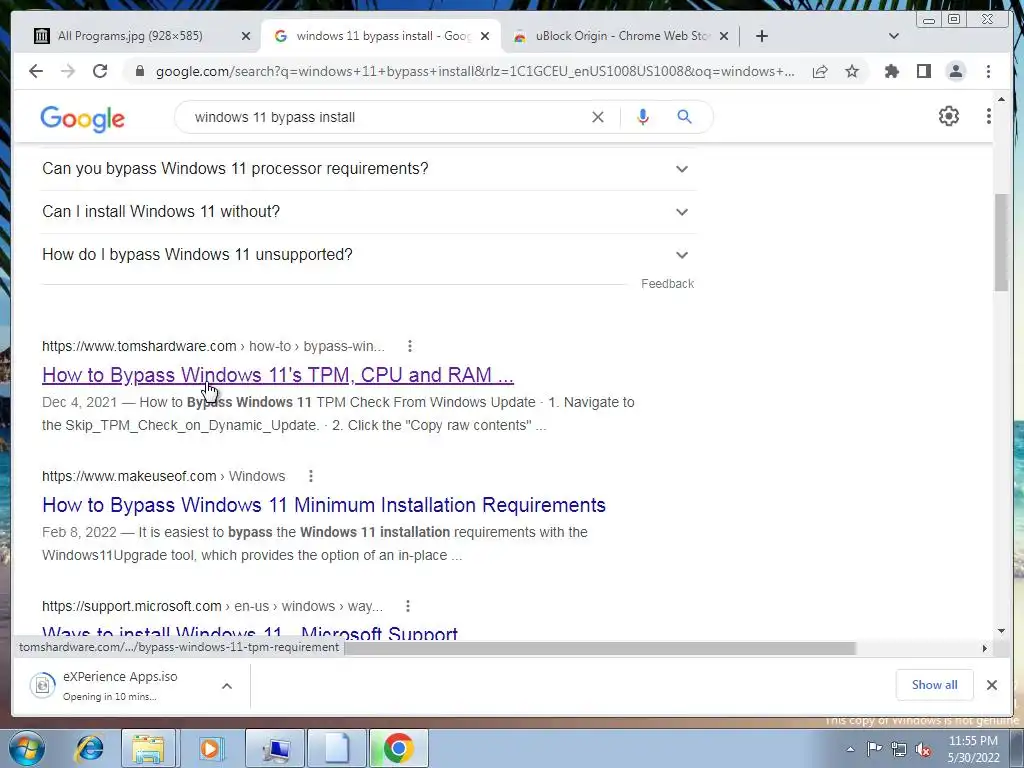Click the address bar URL

coord(475,71)
